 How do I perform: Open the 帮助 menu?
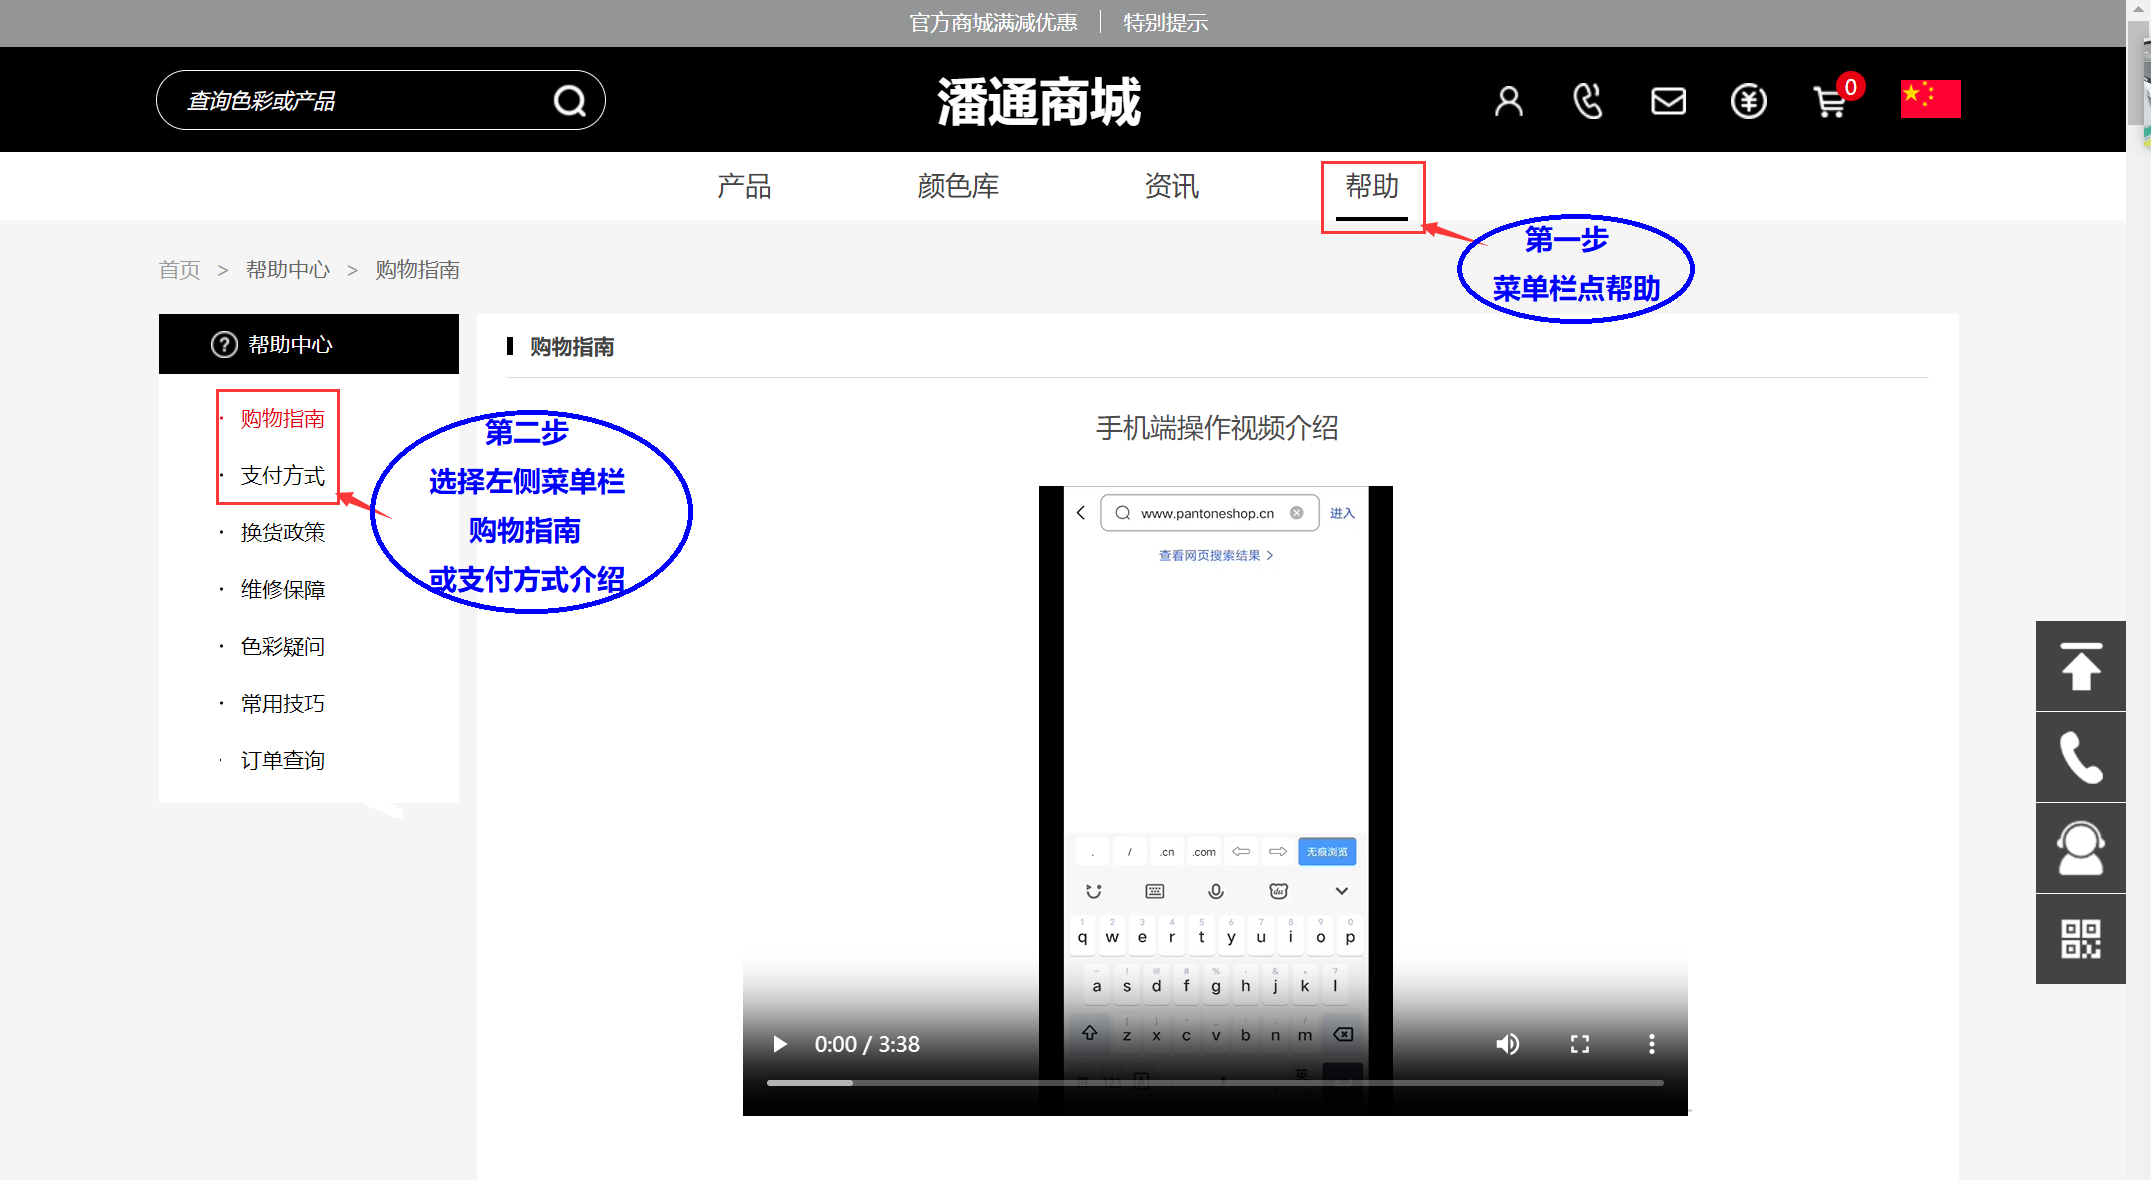point(1372,186)
